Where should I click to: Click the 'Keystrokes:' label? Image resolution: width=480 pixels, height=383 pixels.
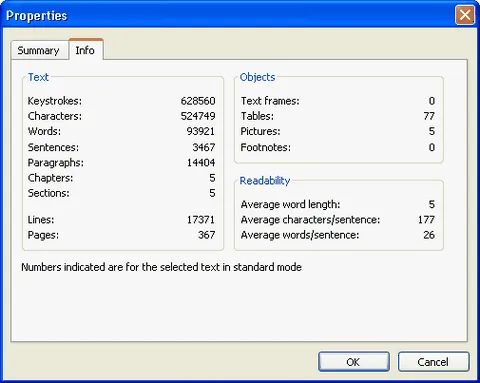[x=55, y=101]
